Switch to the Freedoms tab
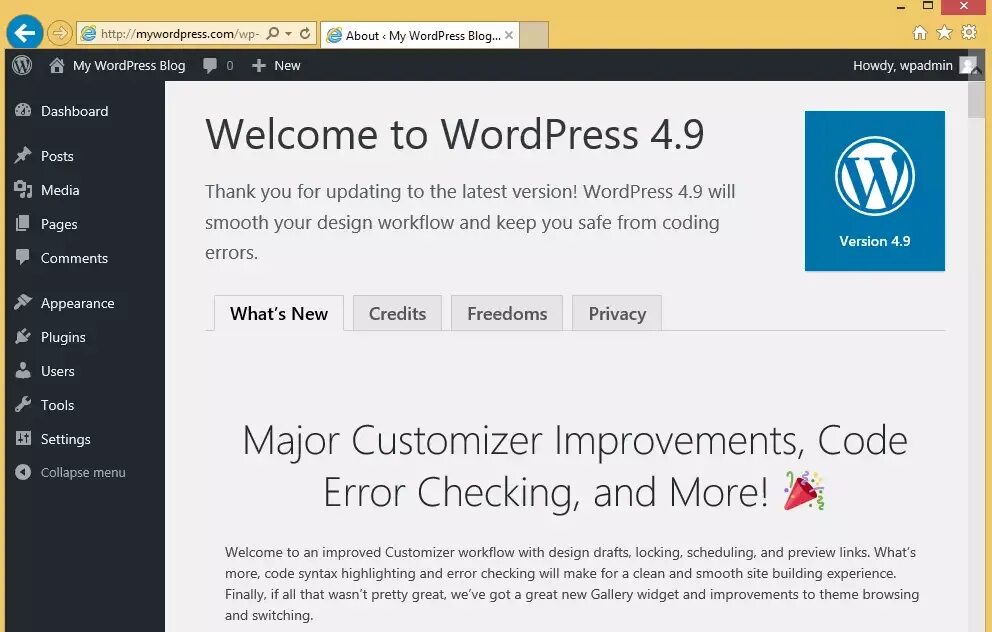This screenshot has height=632, width=992. tap(507, 313)
